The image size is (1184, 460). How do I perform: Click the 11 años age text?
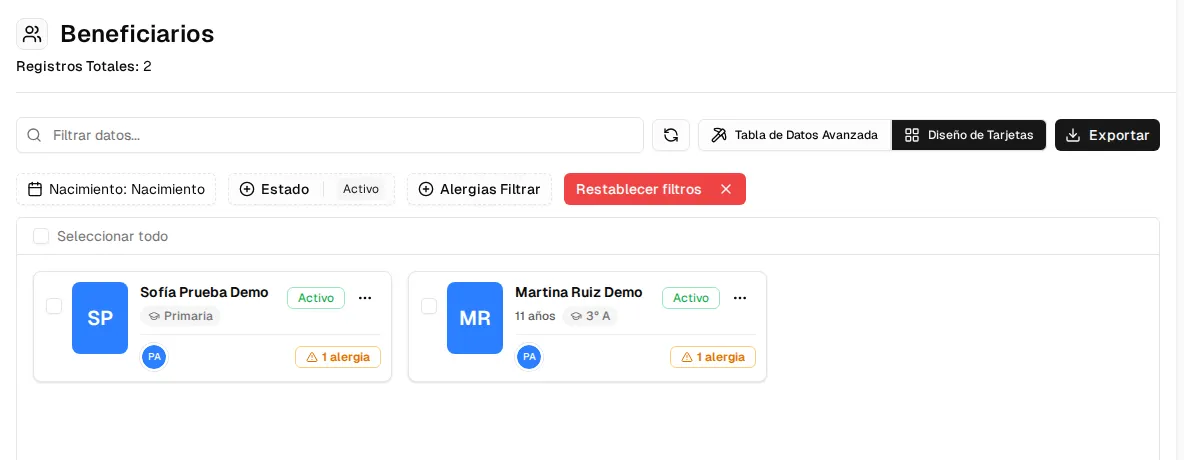click(535, 316)
